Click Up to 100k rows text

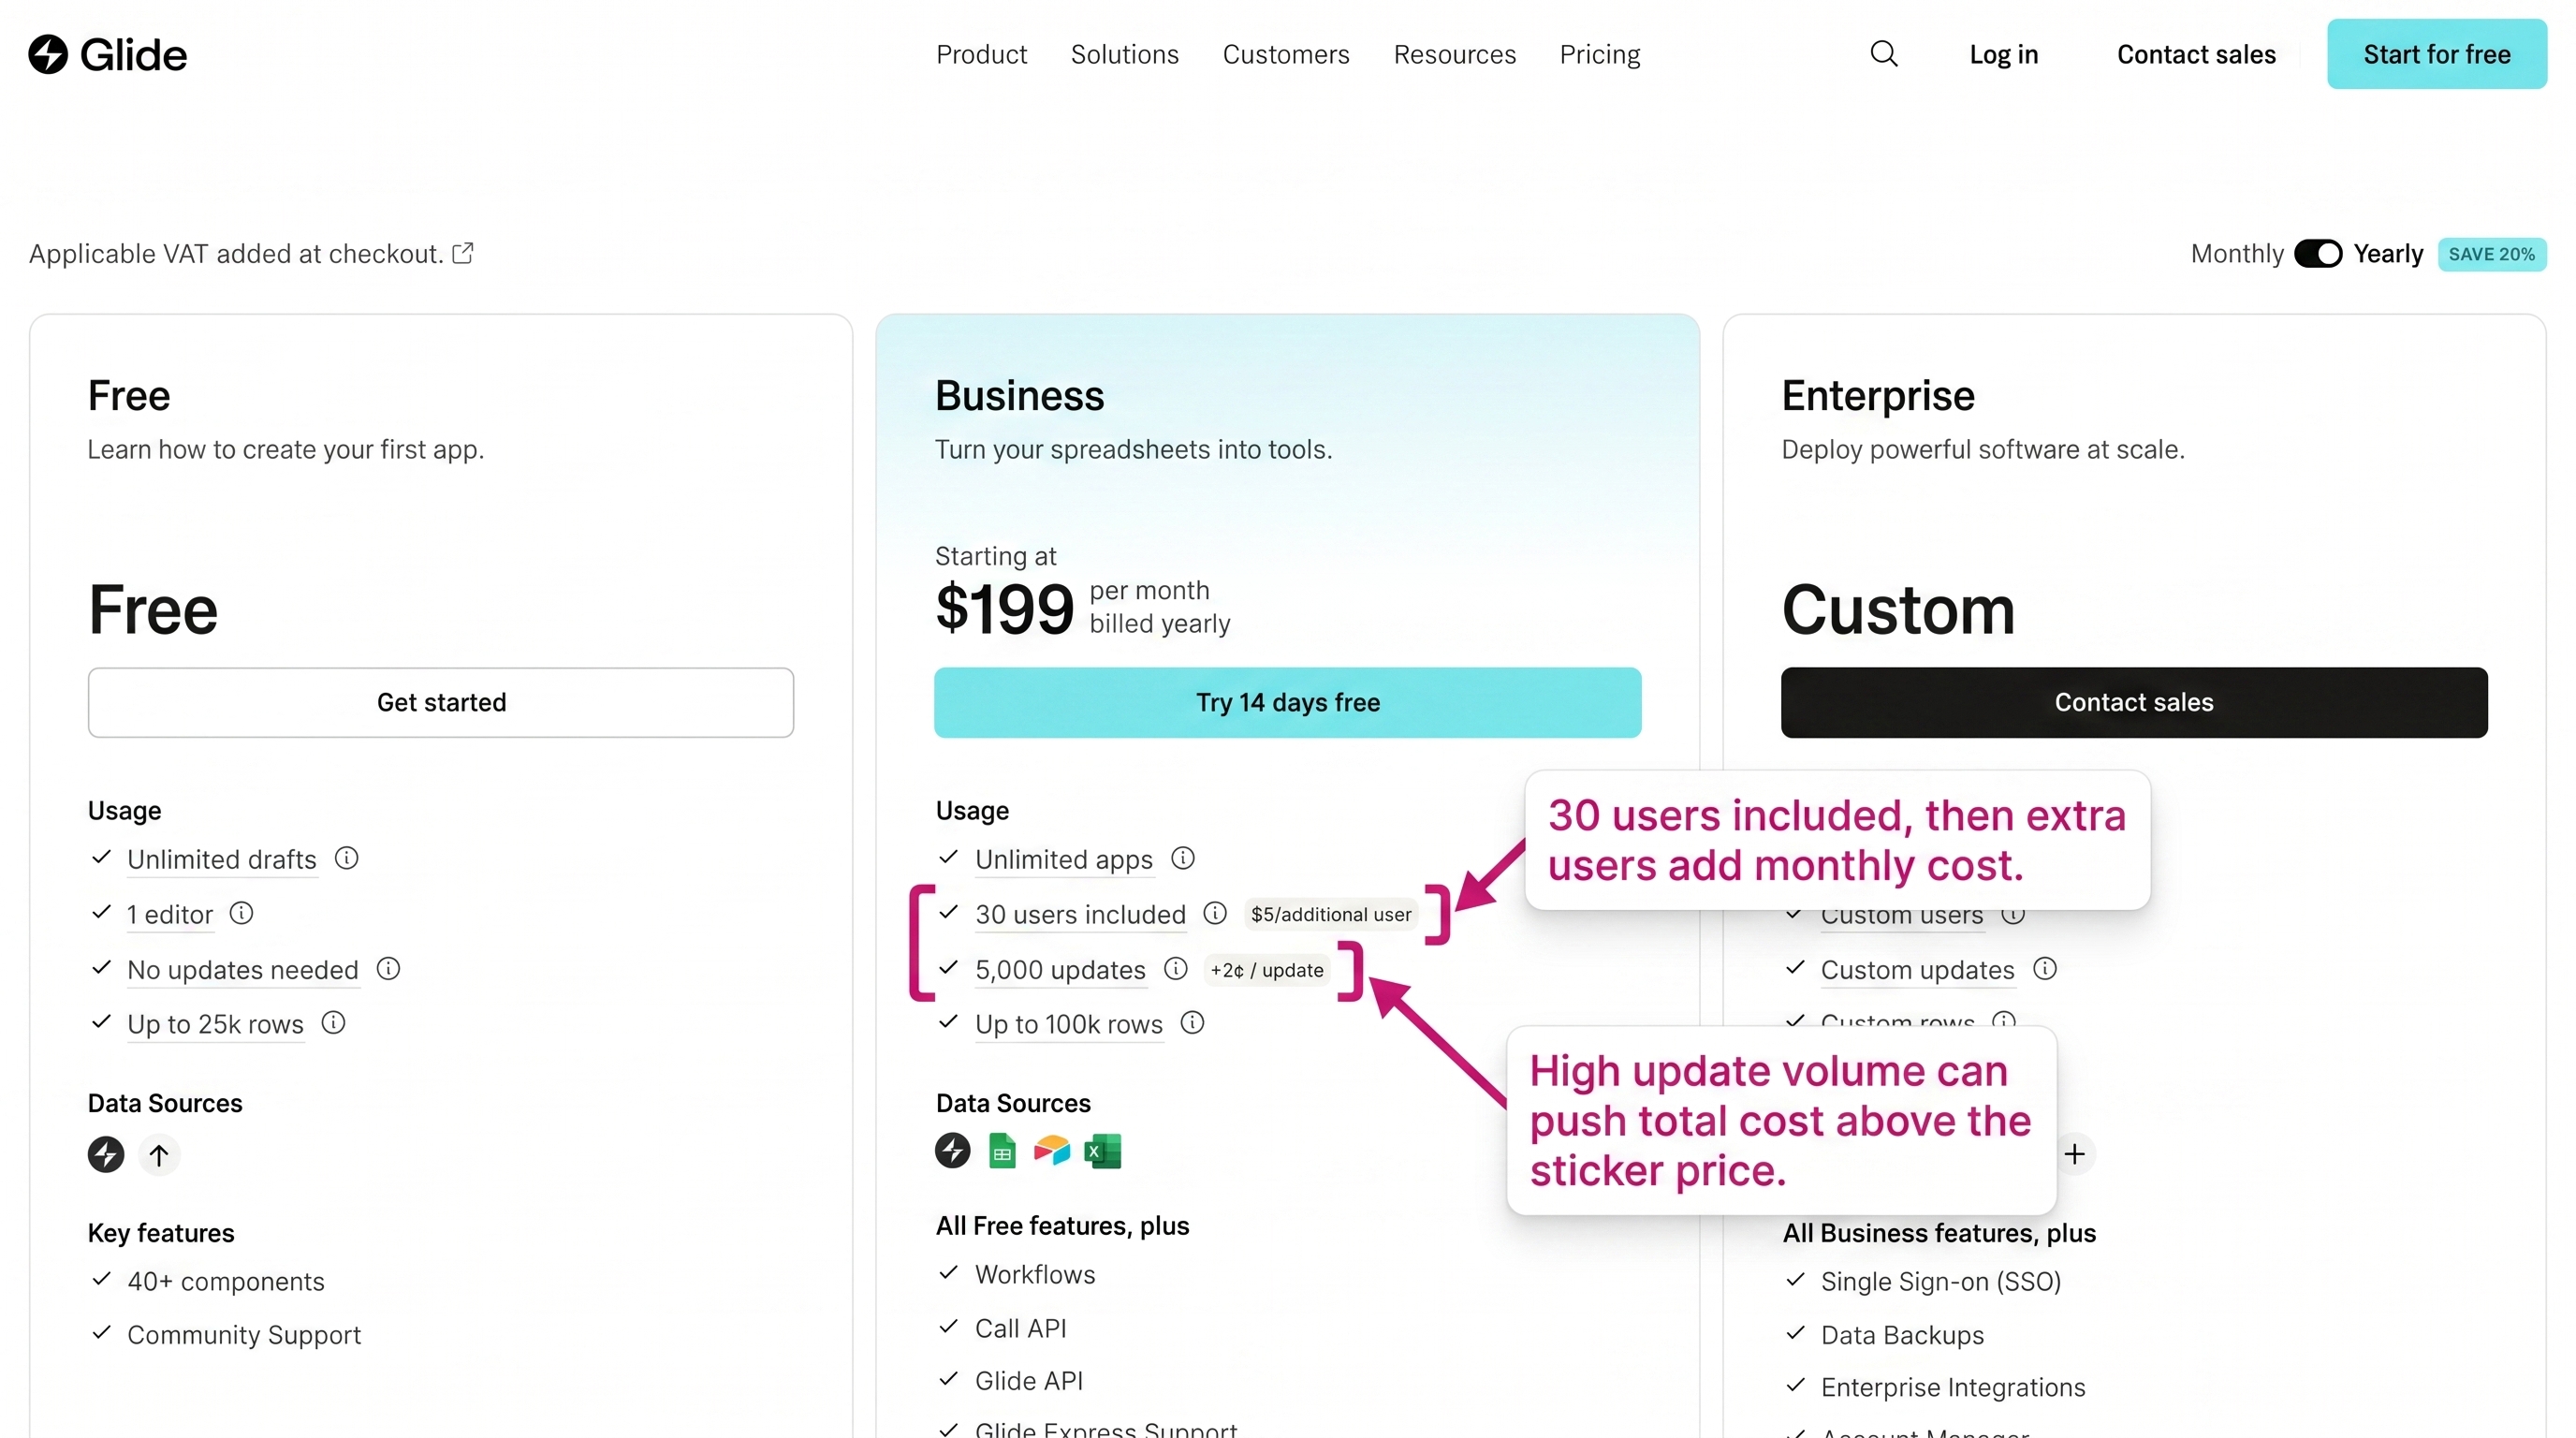(1069, 1024)
